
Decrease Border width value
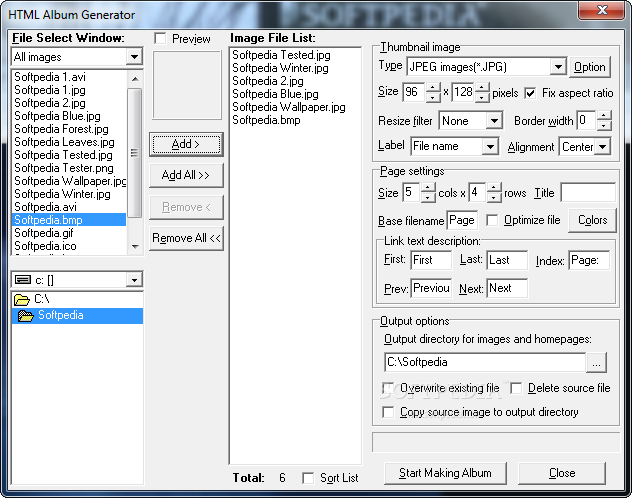pos(603,125)
